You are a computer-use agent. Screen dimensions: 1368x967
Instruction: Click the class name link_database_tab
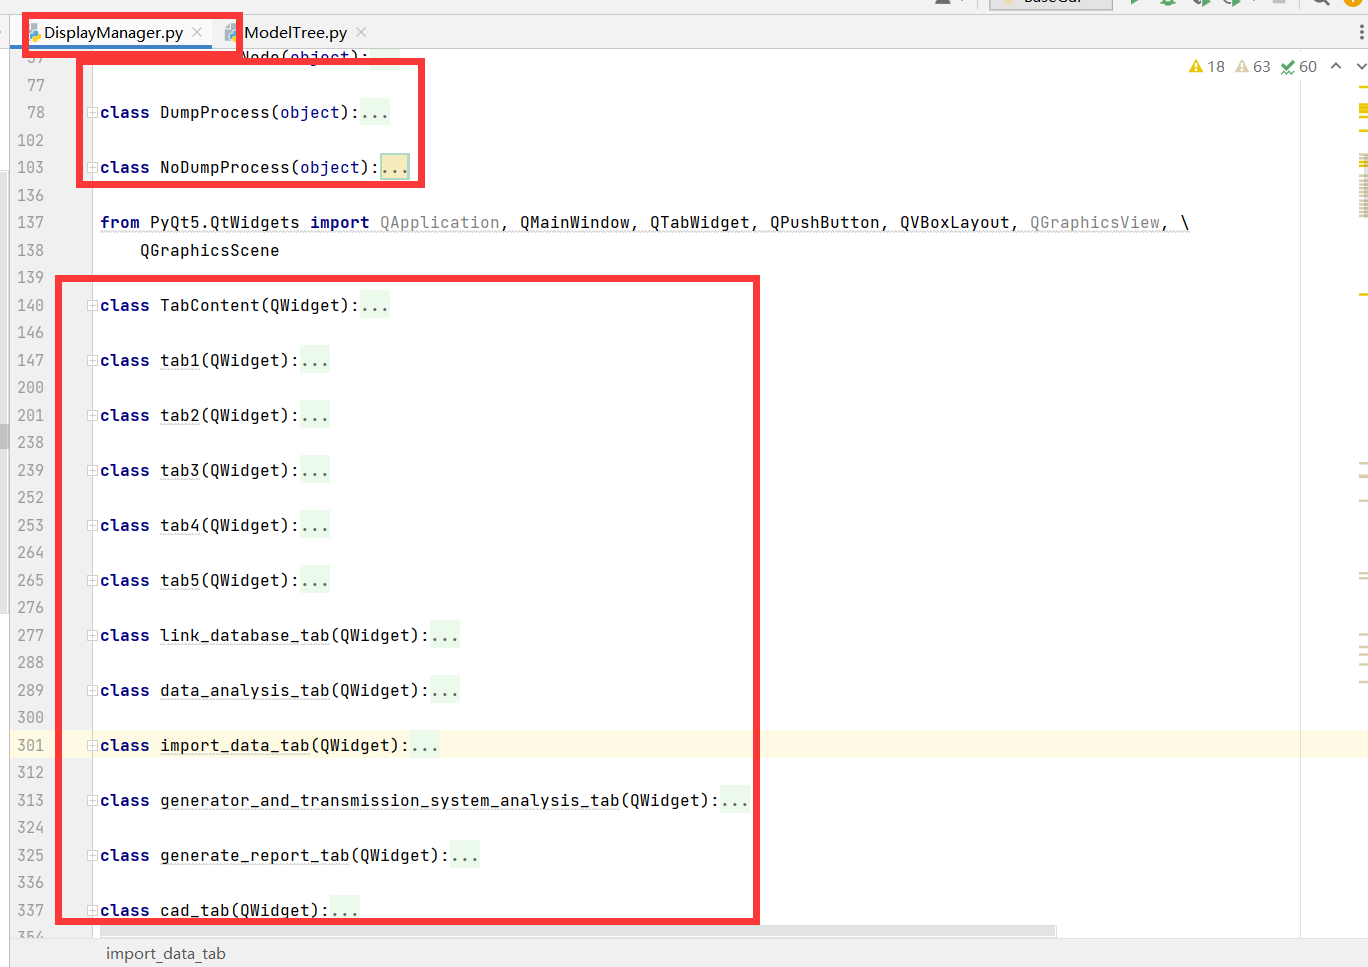point(245,636)
